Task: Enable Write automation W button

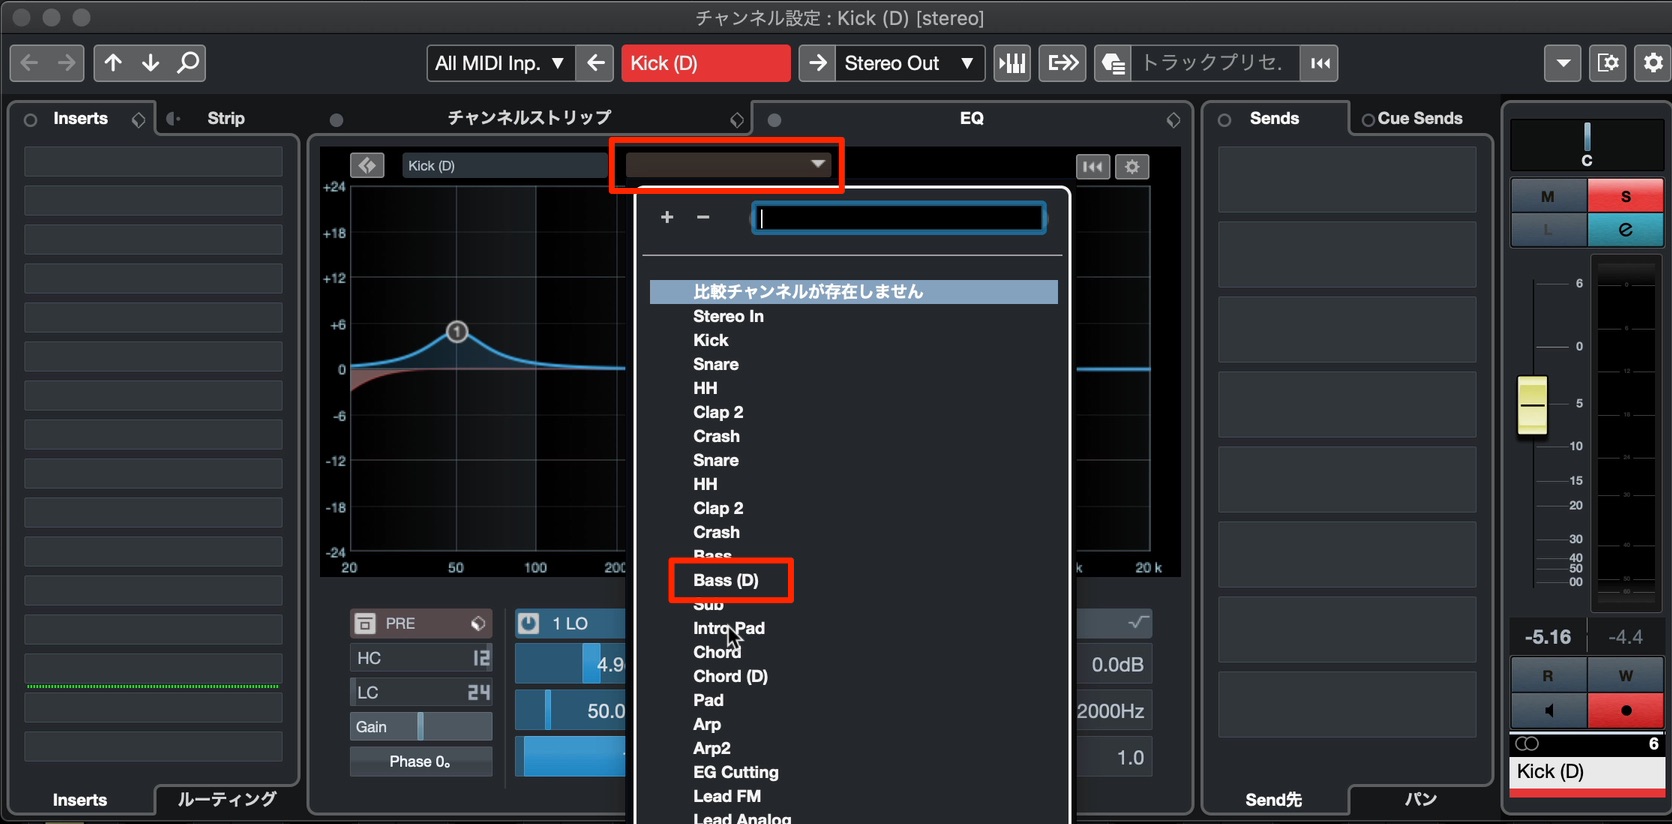Action: pyautogui.click(x=1626, y=676)
